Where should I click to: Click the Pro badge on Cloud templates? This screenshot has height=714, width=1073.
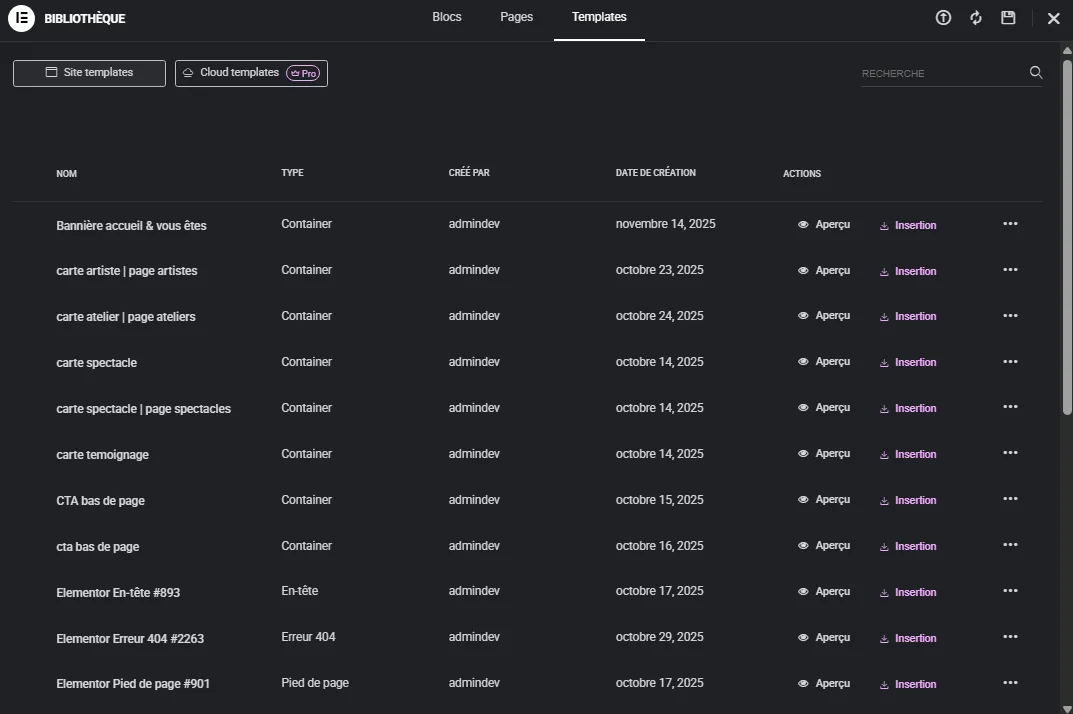click(303, 72)
